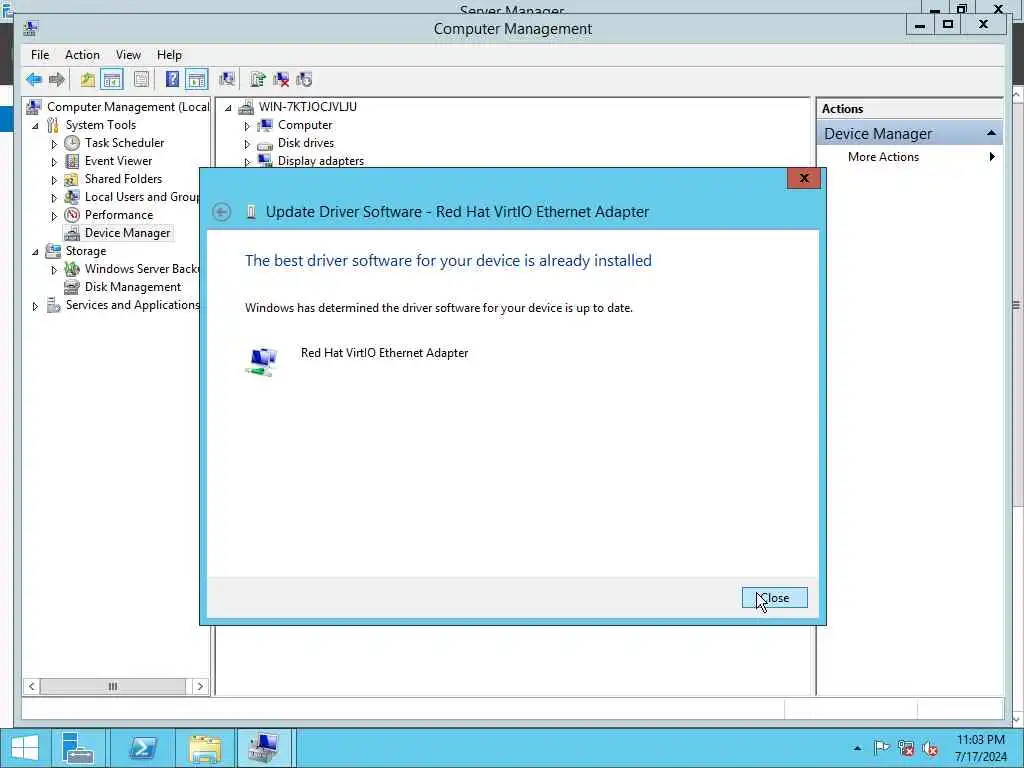
Task: Select Disk drives device category
Action: click(306, 142)
